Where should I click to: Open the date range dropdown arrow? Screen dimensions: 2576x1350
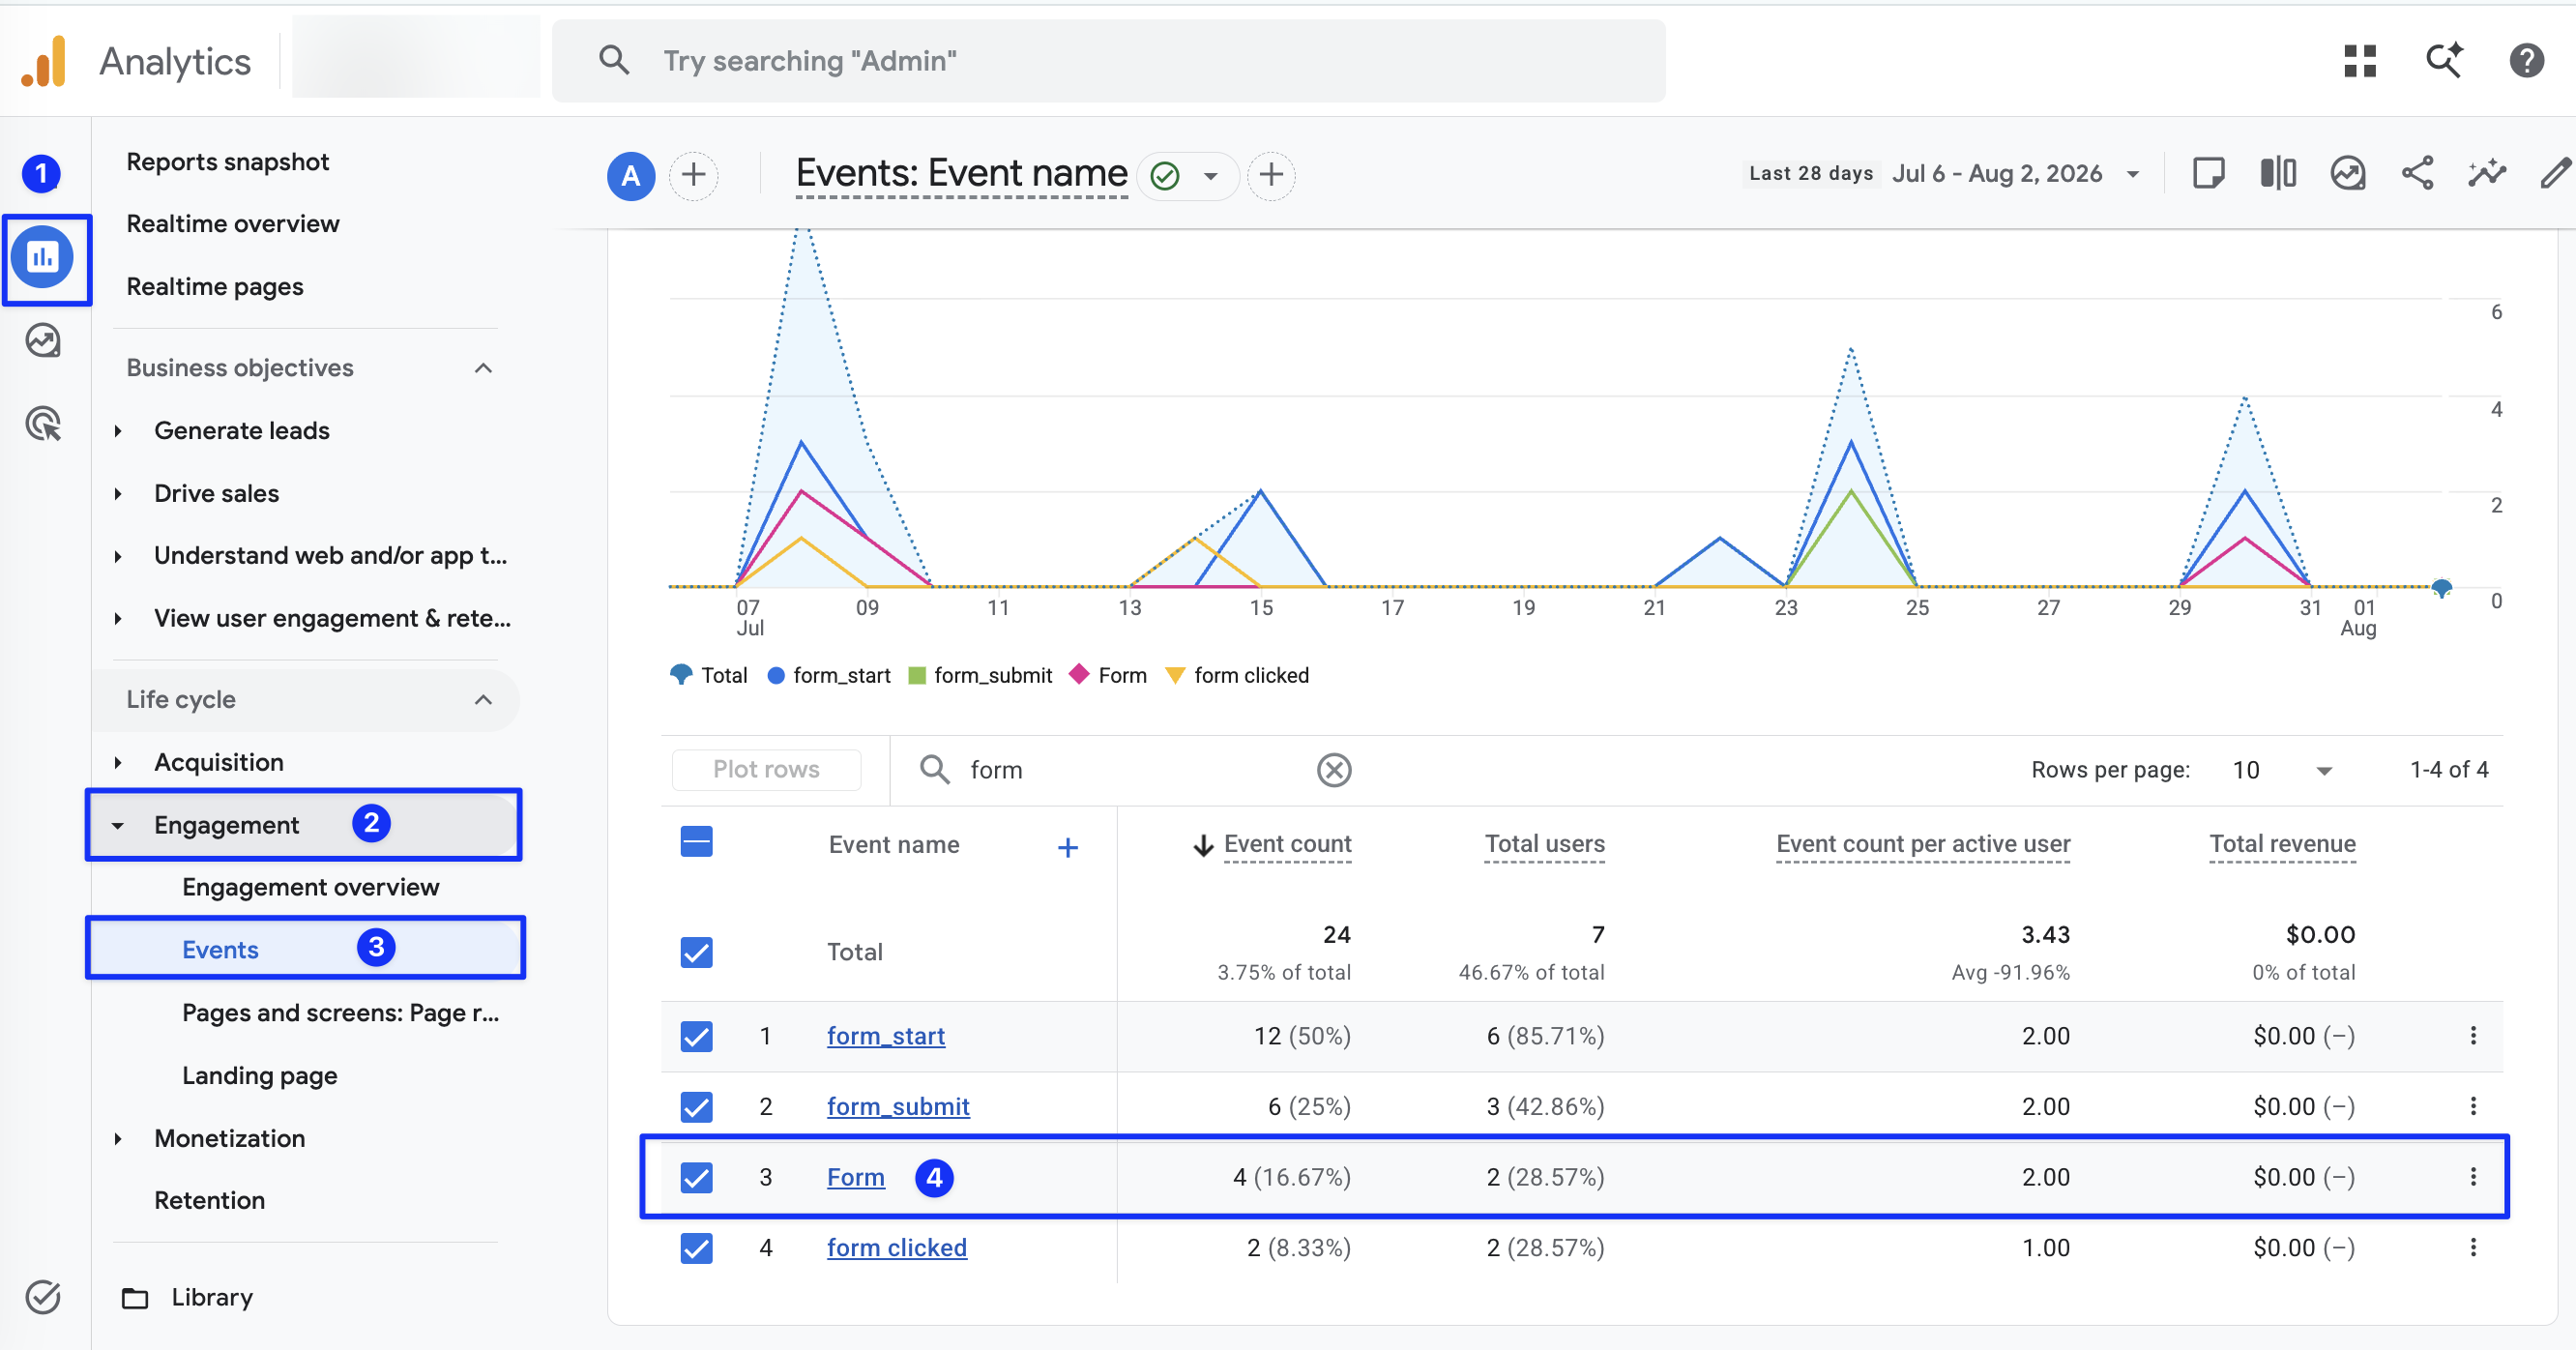point(2132,174)
